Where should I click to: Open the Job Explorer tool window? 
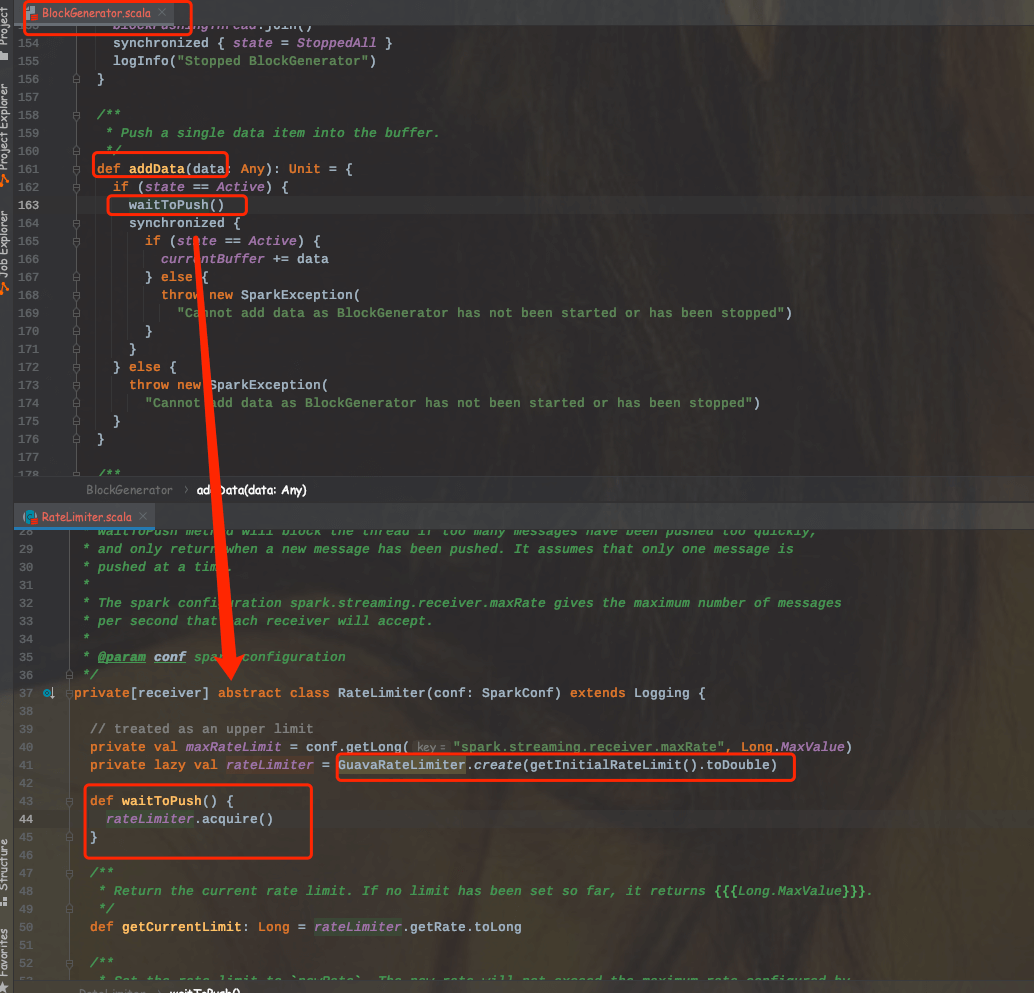[5, 251]
